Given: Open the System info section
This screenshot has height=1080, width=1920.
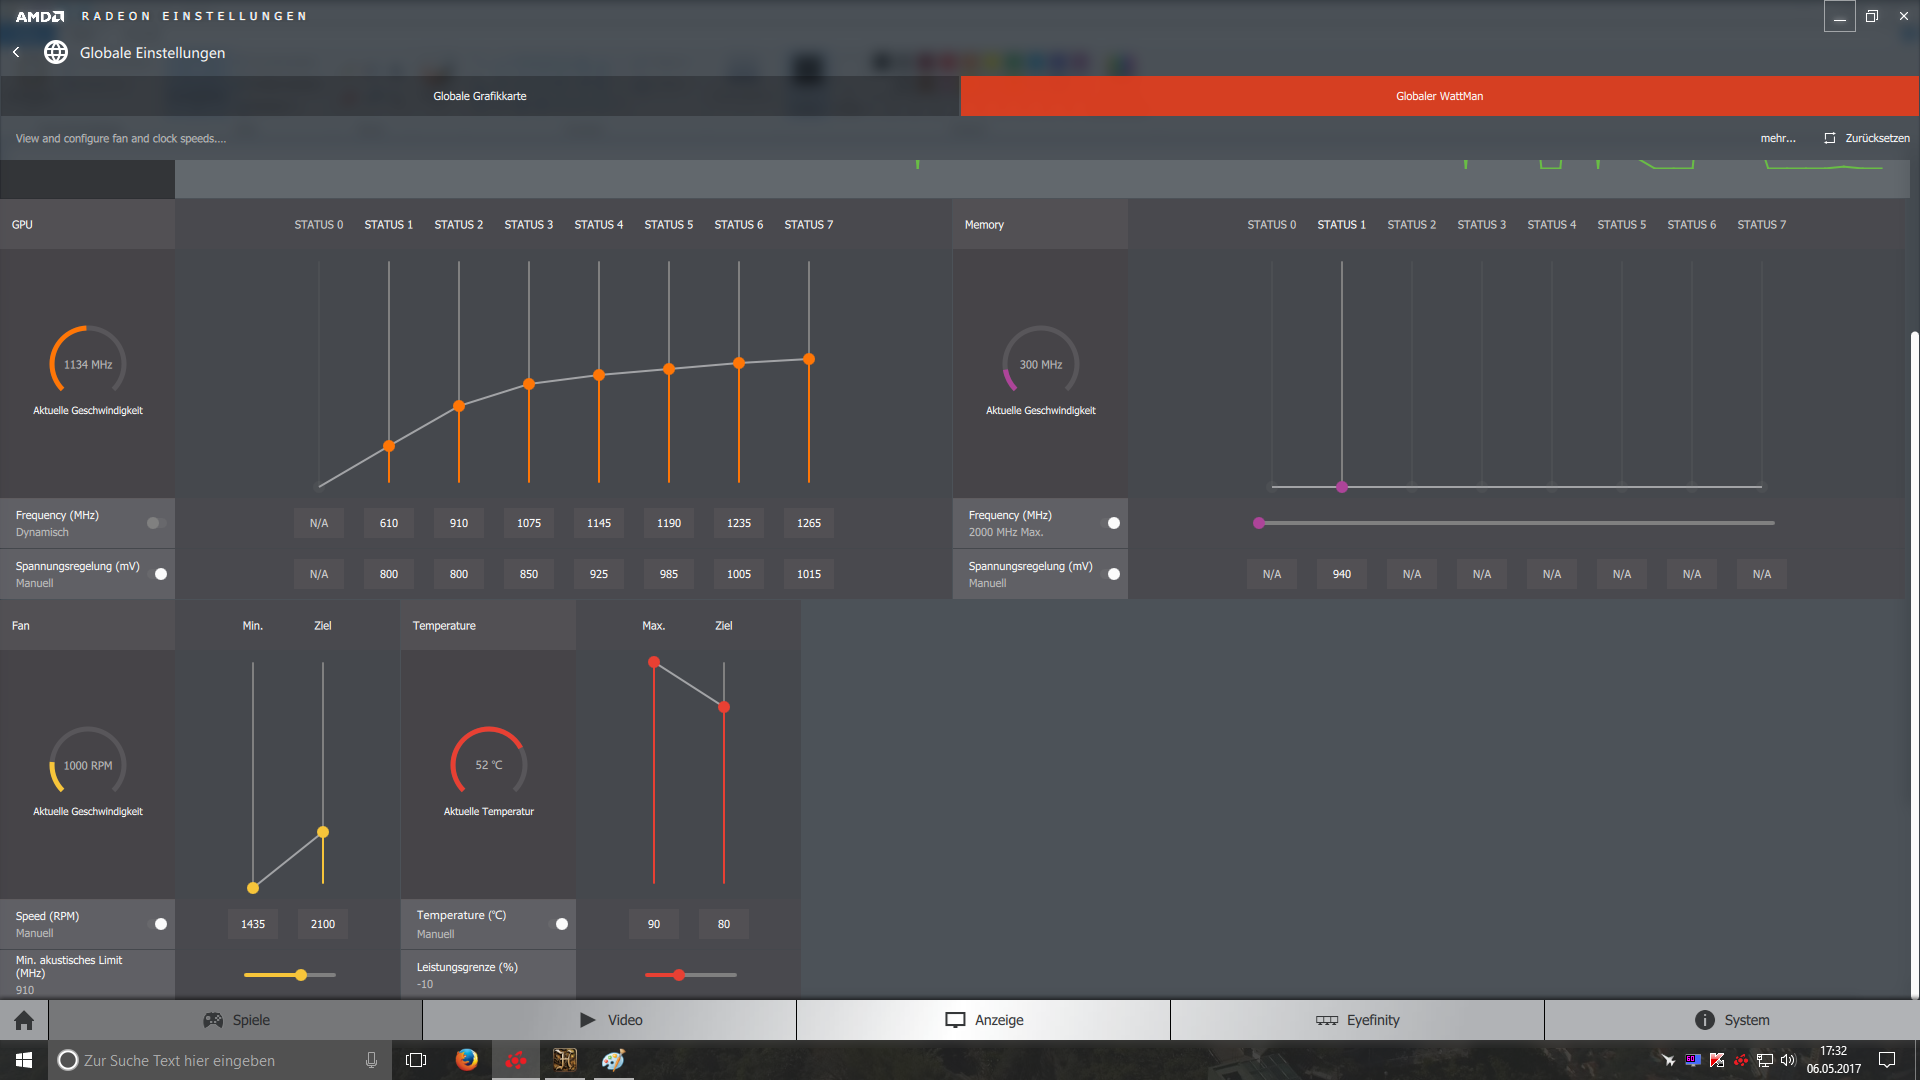Looking at the screenshot, I should 1731,1020.
